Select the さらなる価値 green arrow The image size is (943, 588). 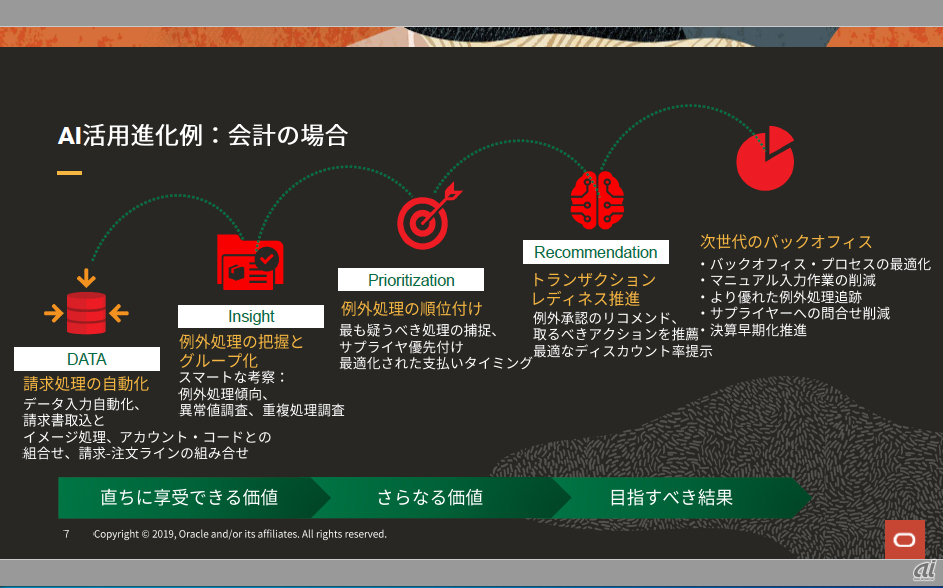click(x=430, y=497)
